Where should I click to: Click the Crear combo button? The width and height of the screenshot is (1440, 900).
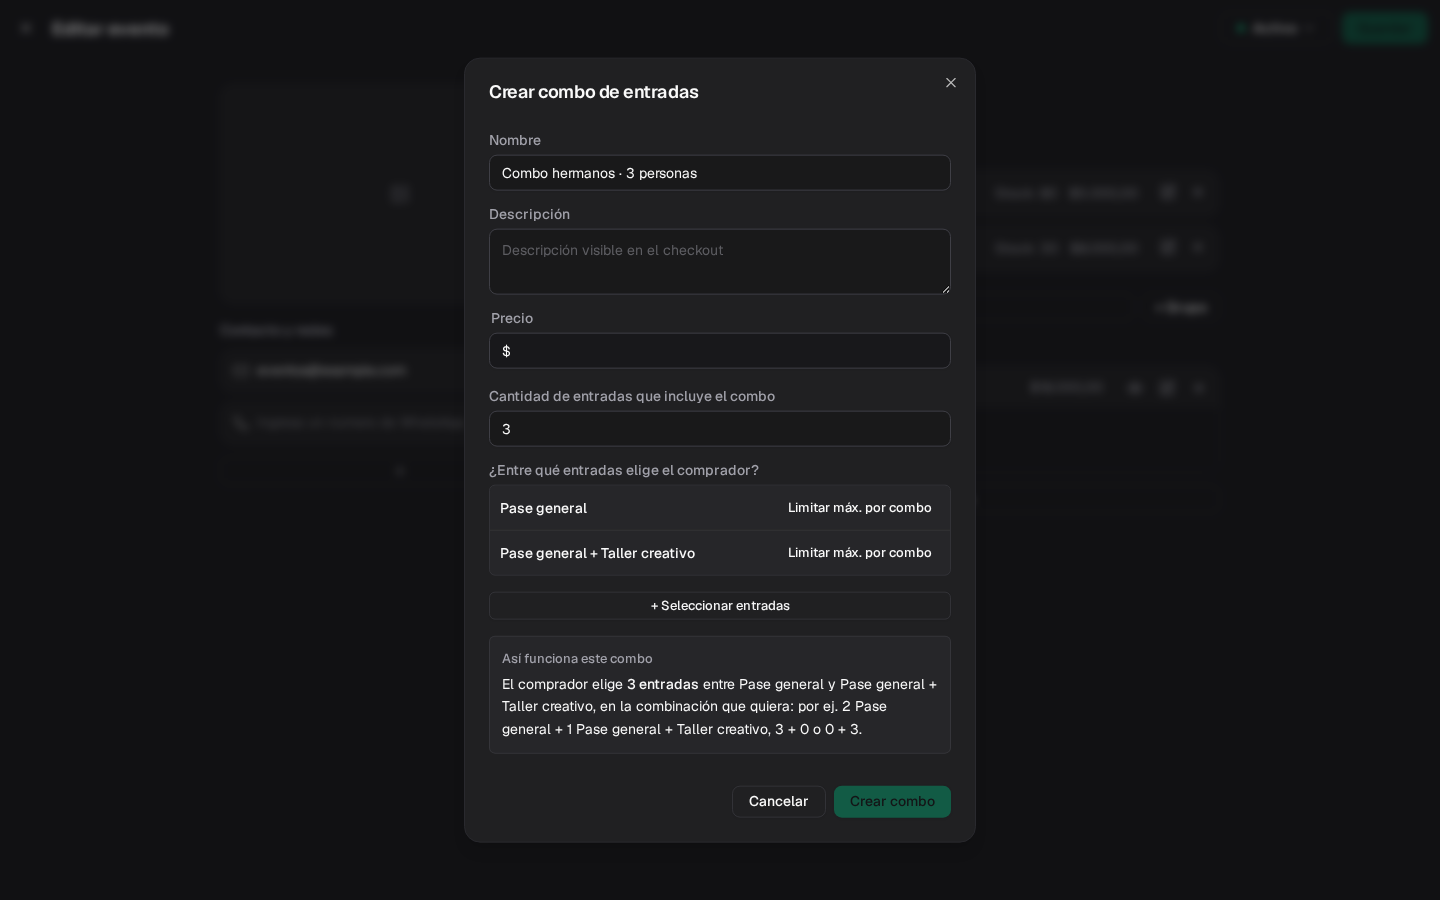click(x=892, y=802)
